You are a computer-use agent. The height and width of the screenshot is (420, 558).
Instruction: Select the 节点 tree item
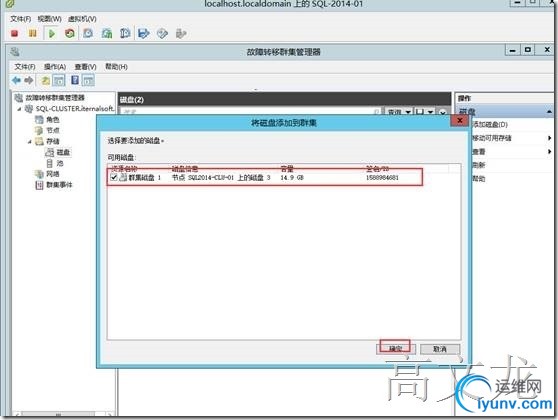pyautogui.click(x=53, y=130)
